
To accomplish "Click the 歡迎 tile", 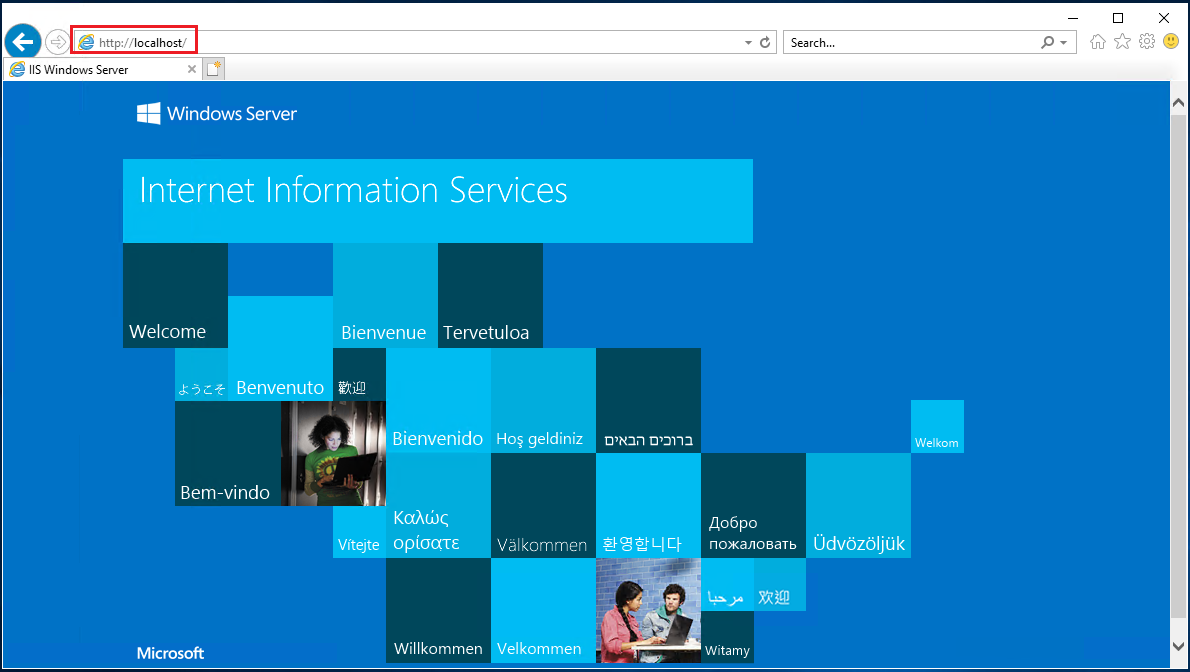I will point(359,374).
